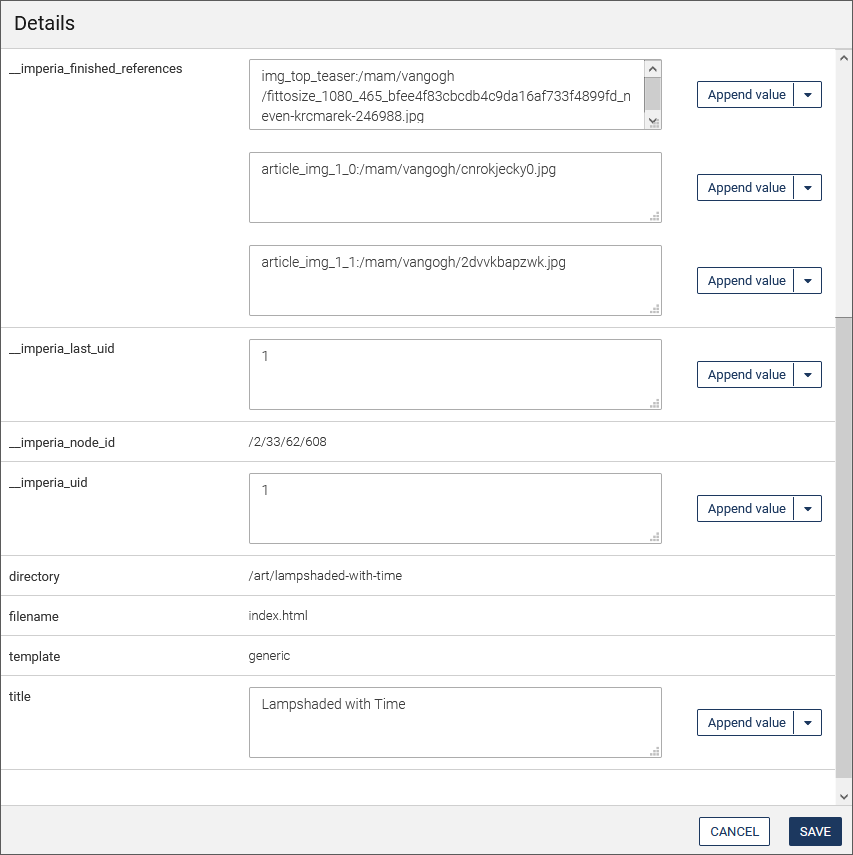The image size is (853, 855).
Task: Click the Details dialog heading
Action: click(45, 23)
